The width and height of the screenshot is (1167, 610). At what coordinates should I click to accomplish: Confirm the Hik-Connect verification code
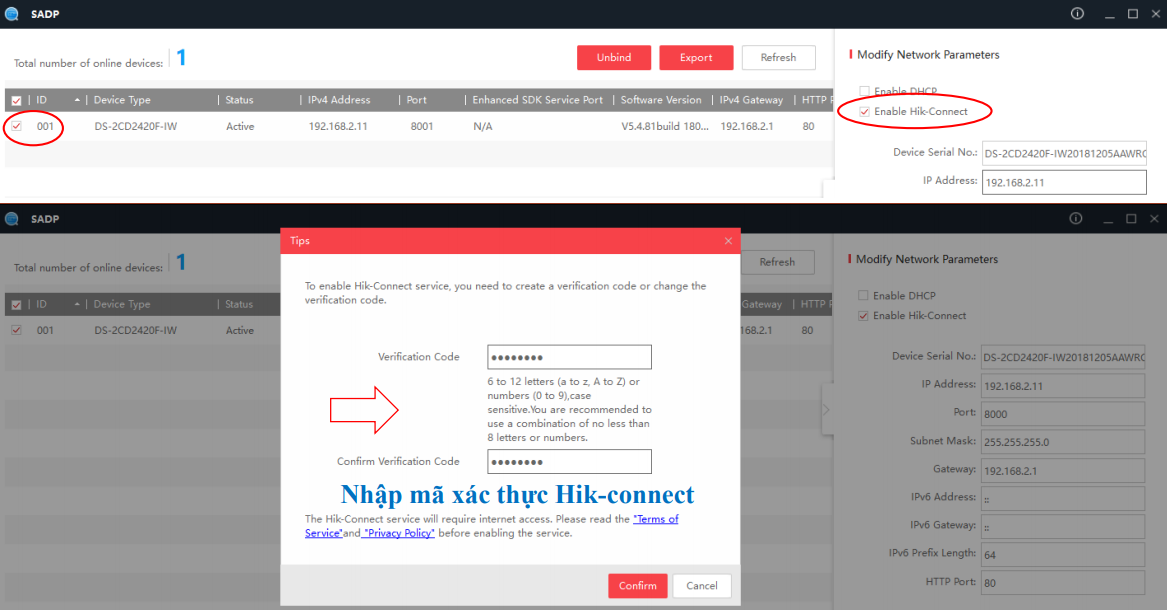tap(637, 586)
